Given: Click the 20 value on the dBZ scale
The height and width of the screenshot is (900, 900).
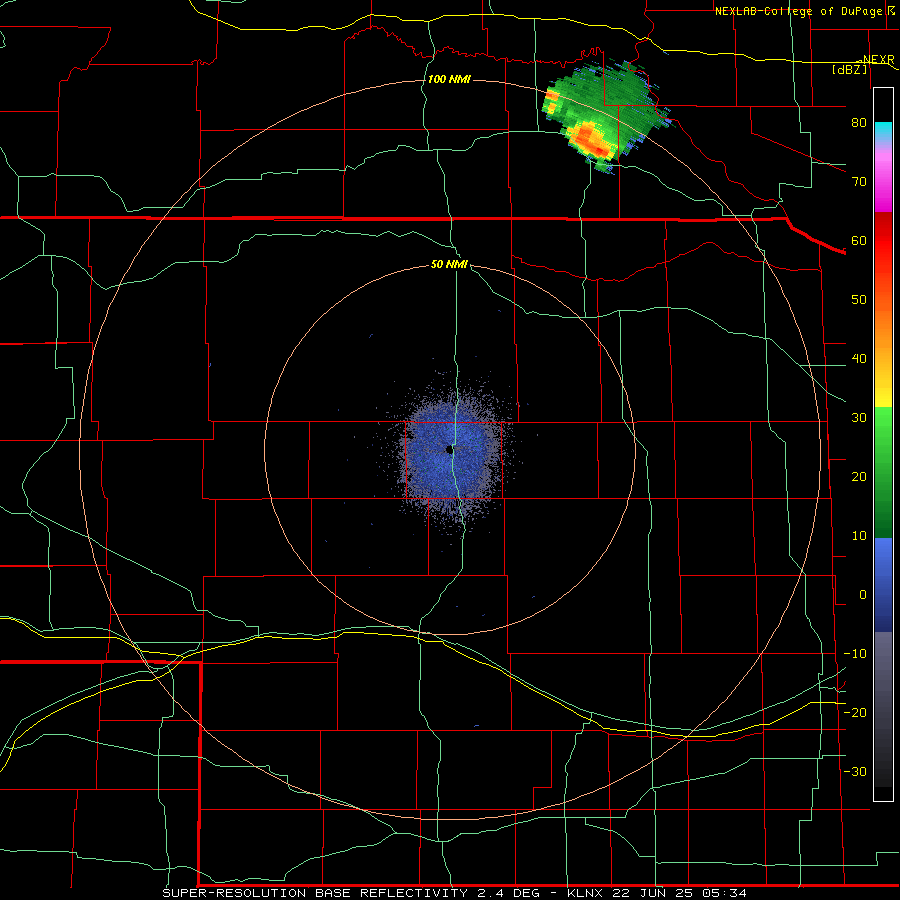Looking at the screenshot, I should pyautogui.click(x=859, y=476).
